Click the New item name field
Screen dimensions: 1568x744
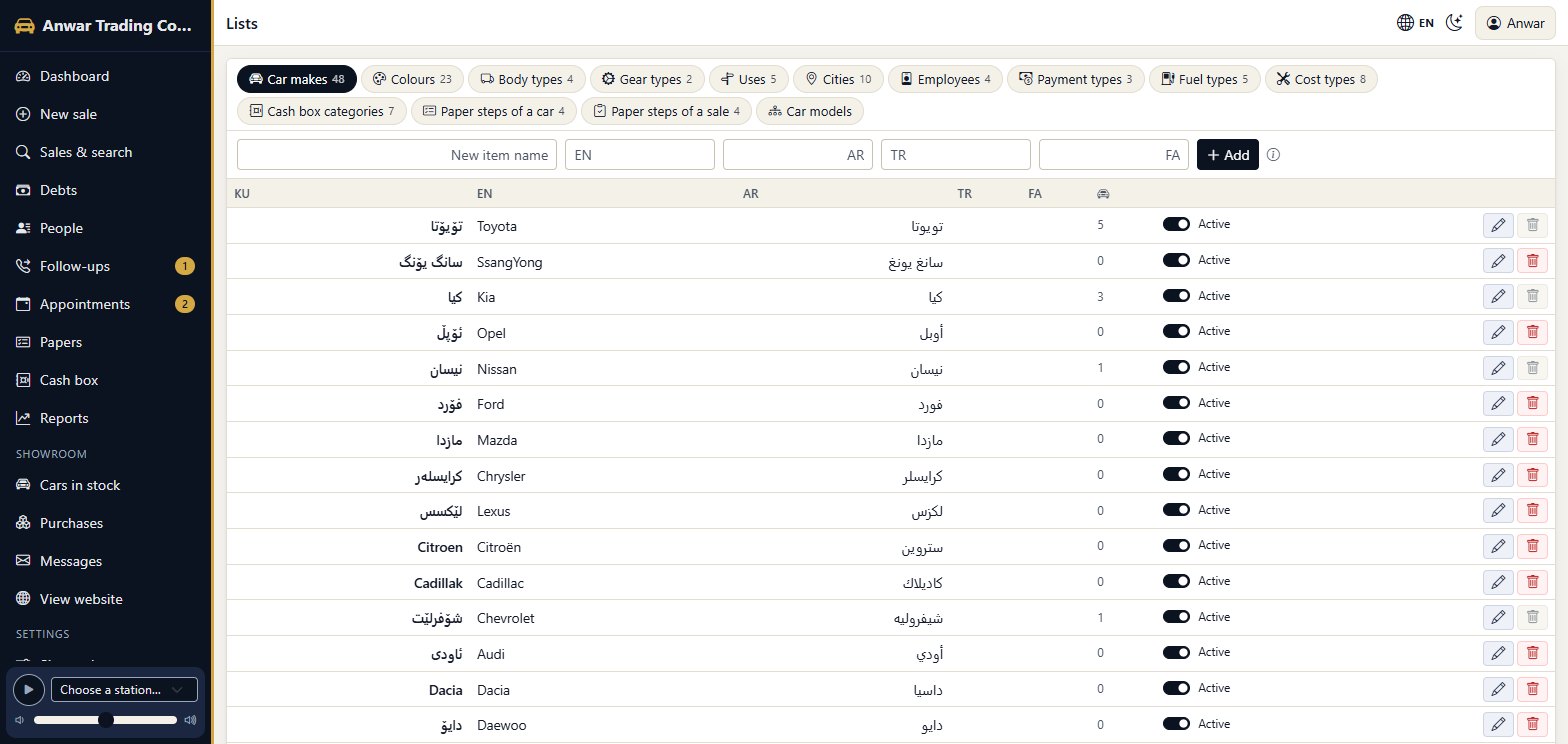click(397, 155)
